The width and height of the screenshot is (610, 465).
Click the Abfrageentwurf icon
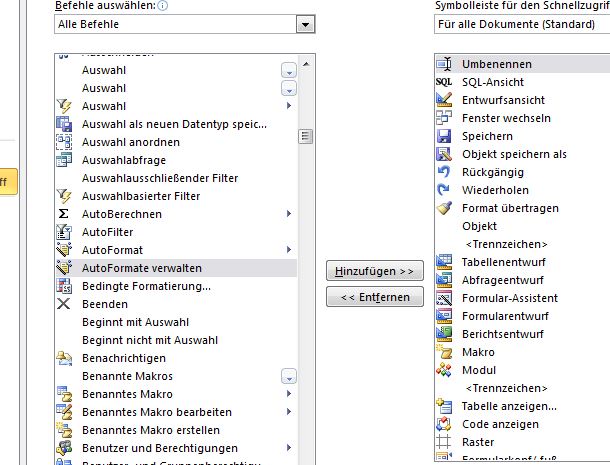tap(444, 280)
